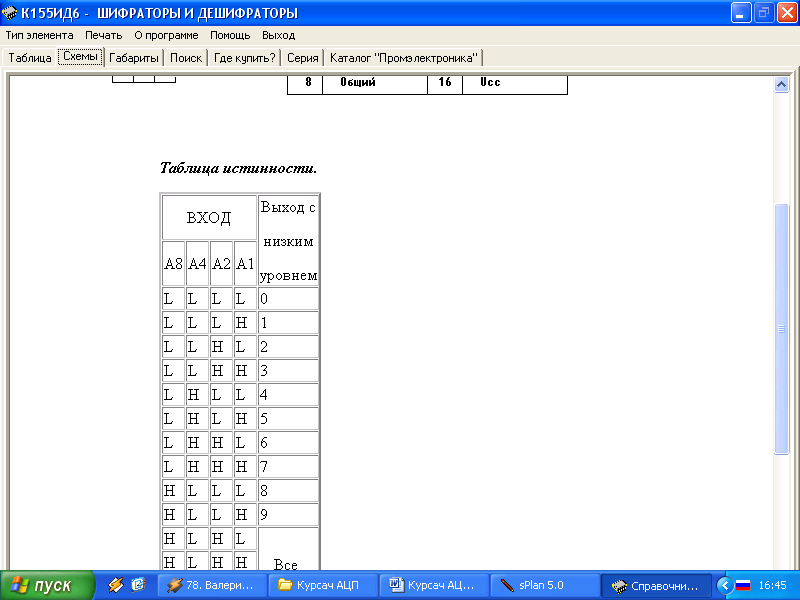This screenshot has height=600, width=800.
Task: Click the ВХОД table header cell
Action: pos(209,218)
